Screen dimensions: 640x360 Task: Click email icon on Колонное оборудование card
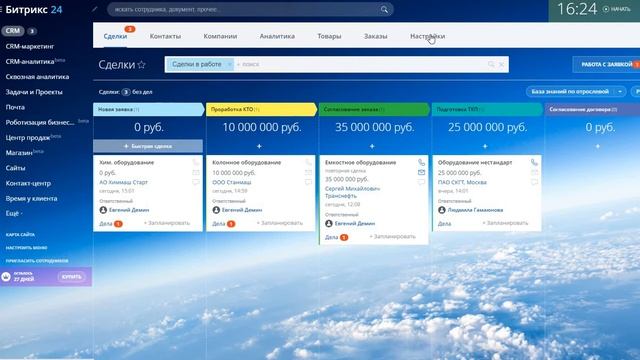pos(309,173)
